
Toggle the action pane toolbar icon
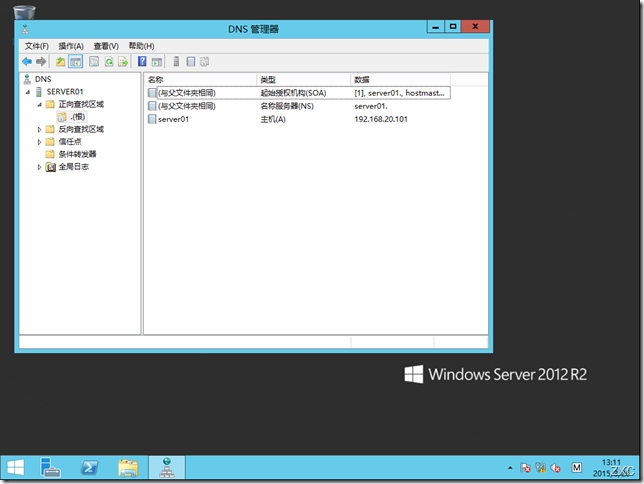click(x=156, y=62)
